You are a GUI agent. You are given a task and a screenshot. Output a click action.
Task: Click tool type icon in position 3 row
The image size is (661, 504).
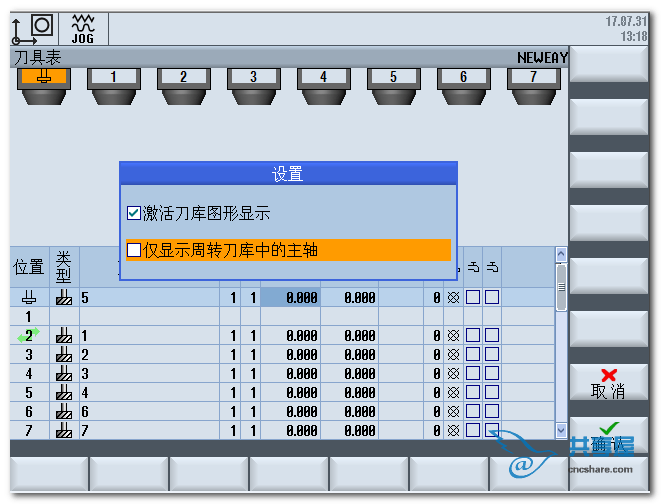(64, 354)
